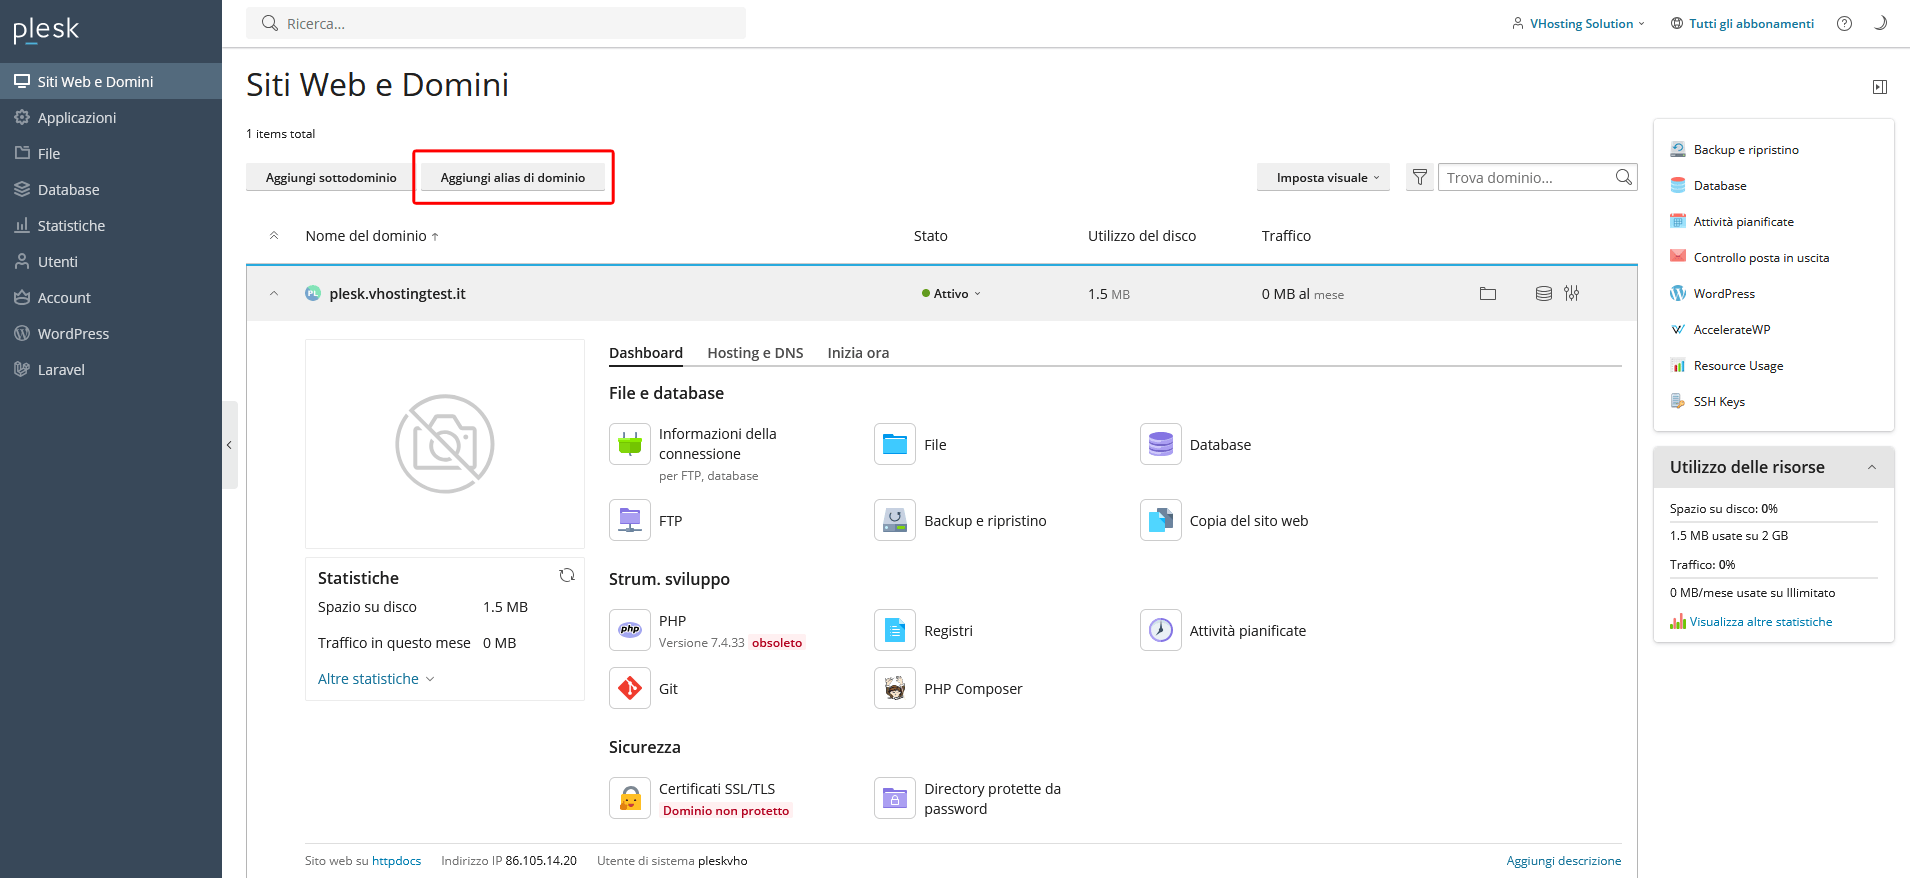Screen dimensions: 1910x878
Task: Open the Imposta visuale dropdown
Action: pos(1323,177)
